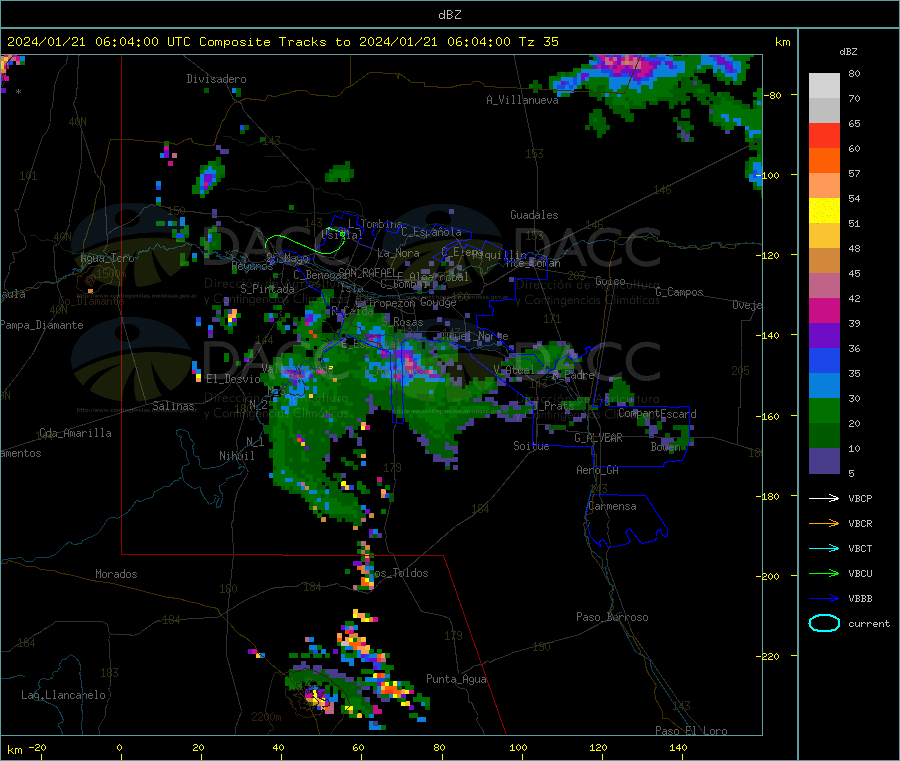Click the La_Nora map label
The height and width of the screenshot is (761, 900).
coord(398,253)
